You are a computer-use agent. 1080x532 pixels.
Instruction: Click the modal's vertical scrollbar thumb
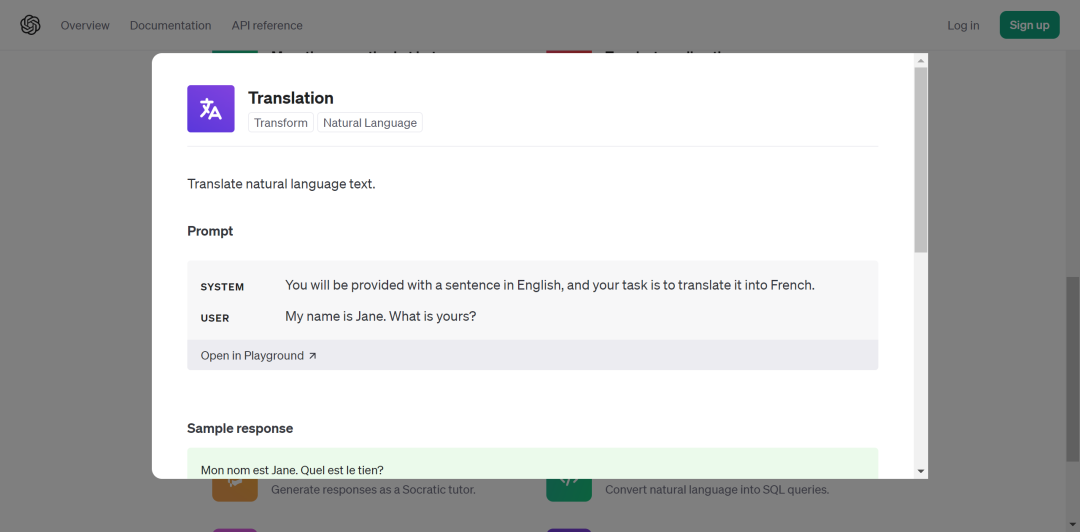pyautogui.click(x=920, y=160)
